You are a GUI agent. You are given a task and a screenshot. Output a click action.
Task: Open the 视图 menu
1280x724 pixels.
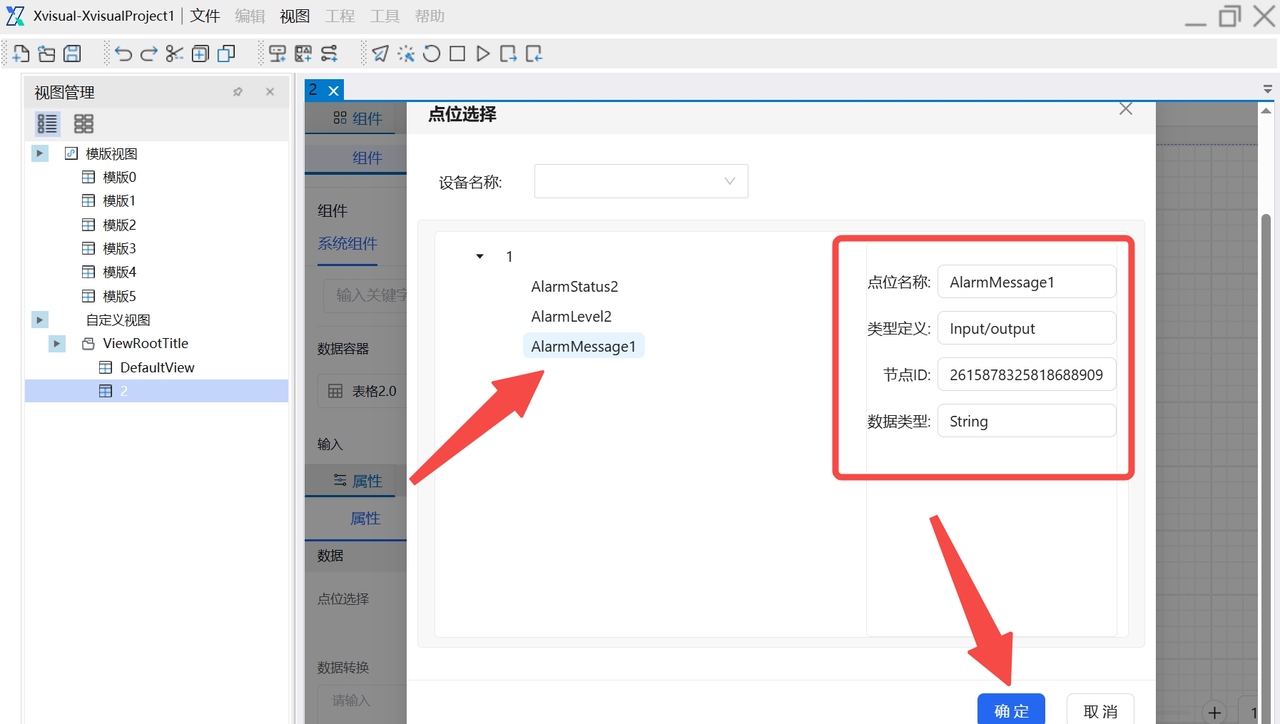295,16
